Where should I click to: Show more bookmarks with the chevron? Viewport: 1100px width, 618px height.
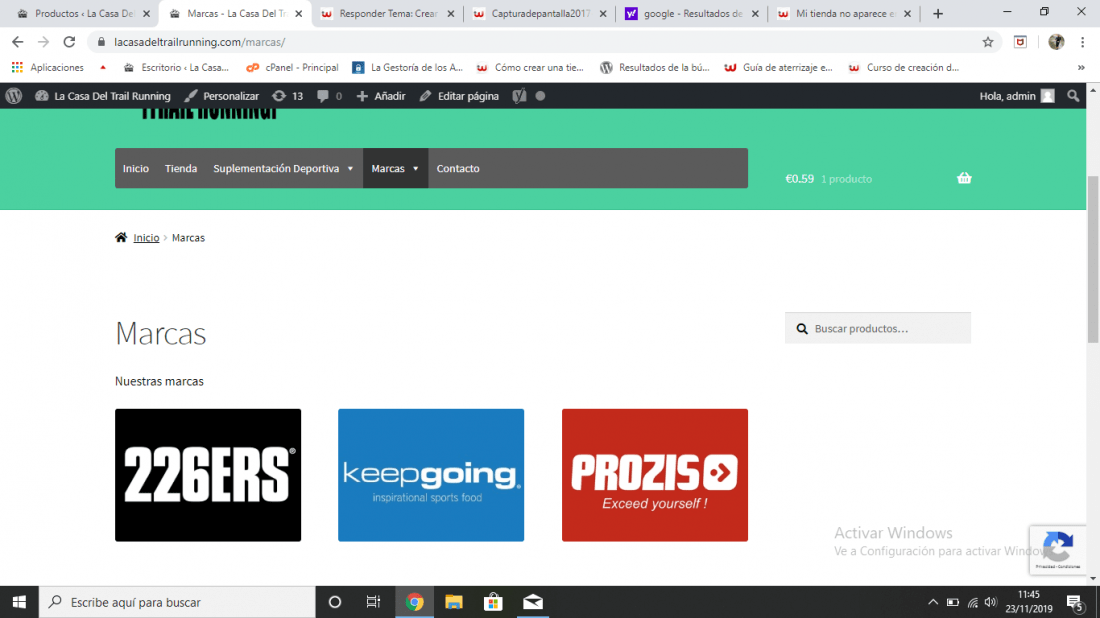point(1081,67)
